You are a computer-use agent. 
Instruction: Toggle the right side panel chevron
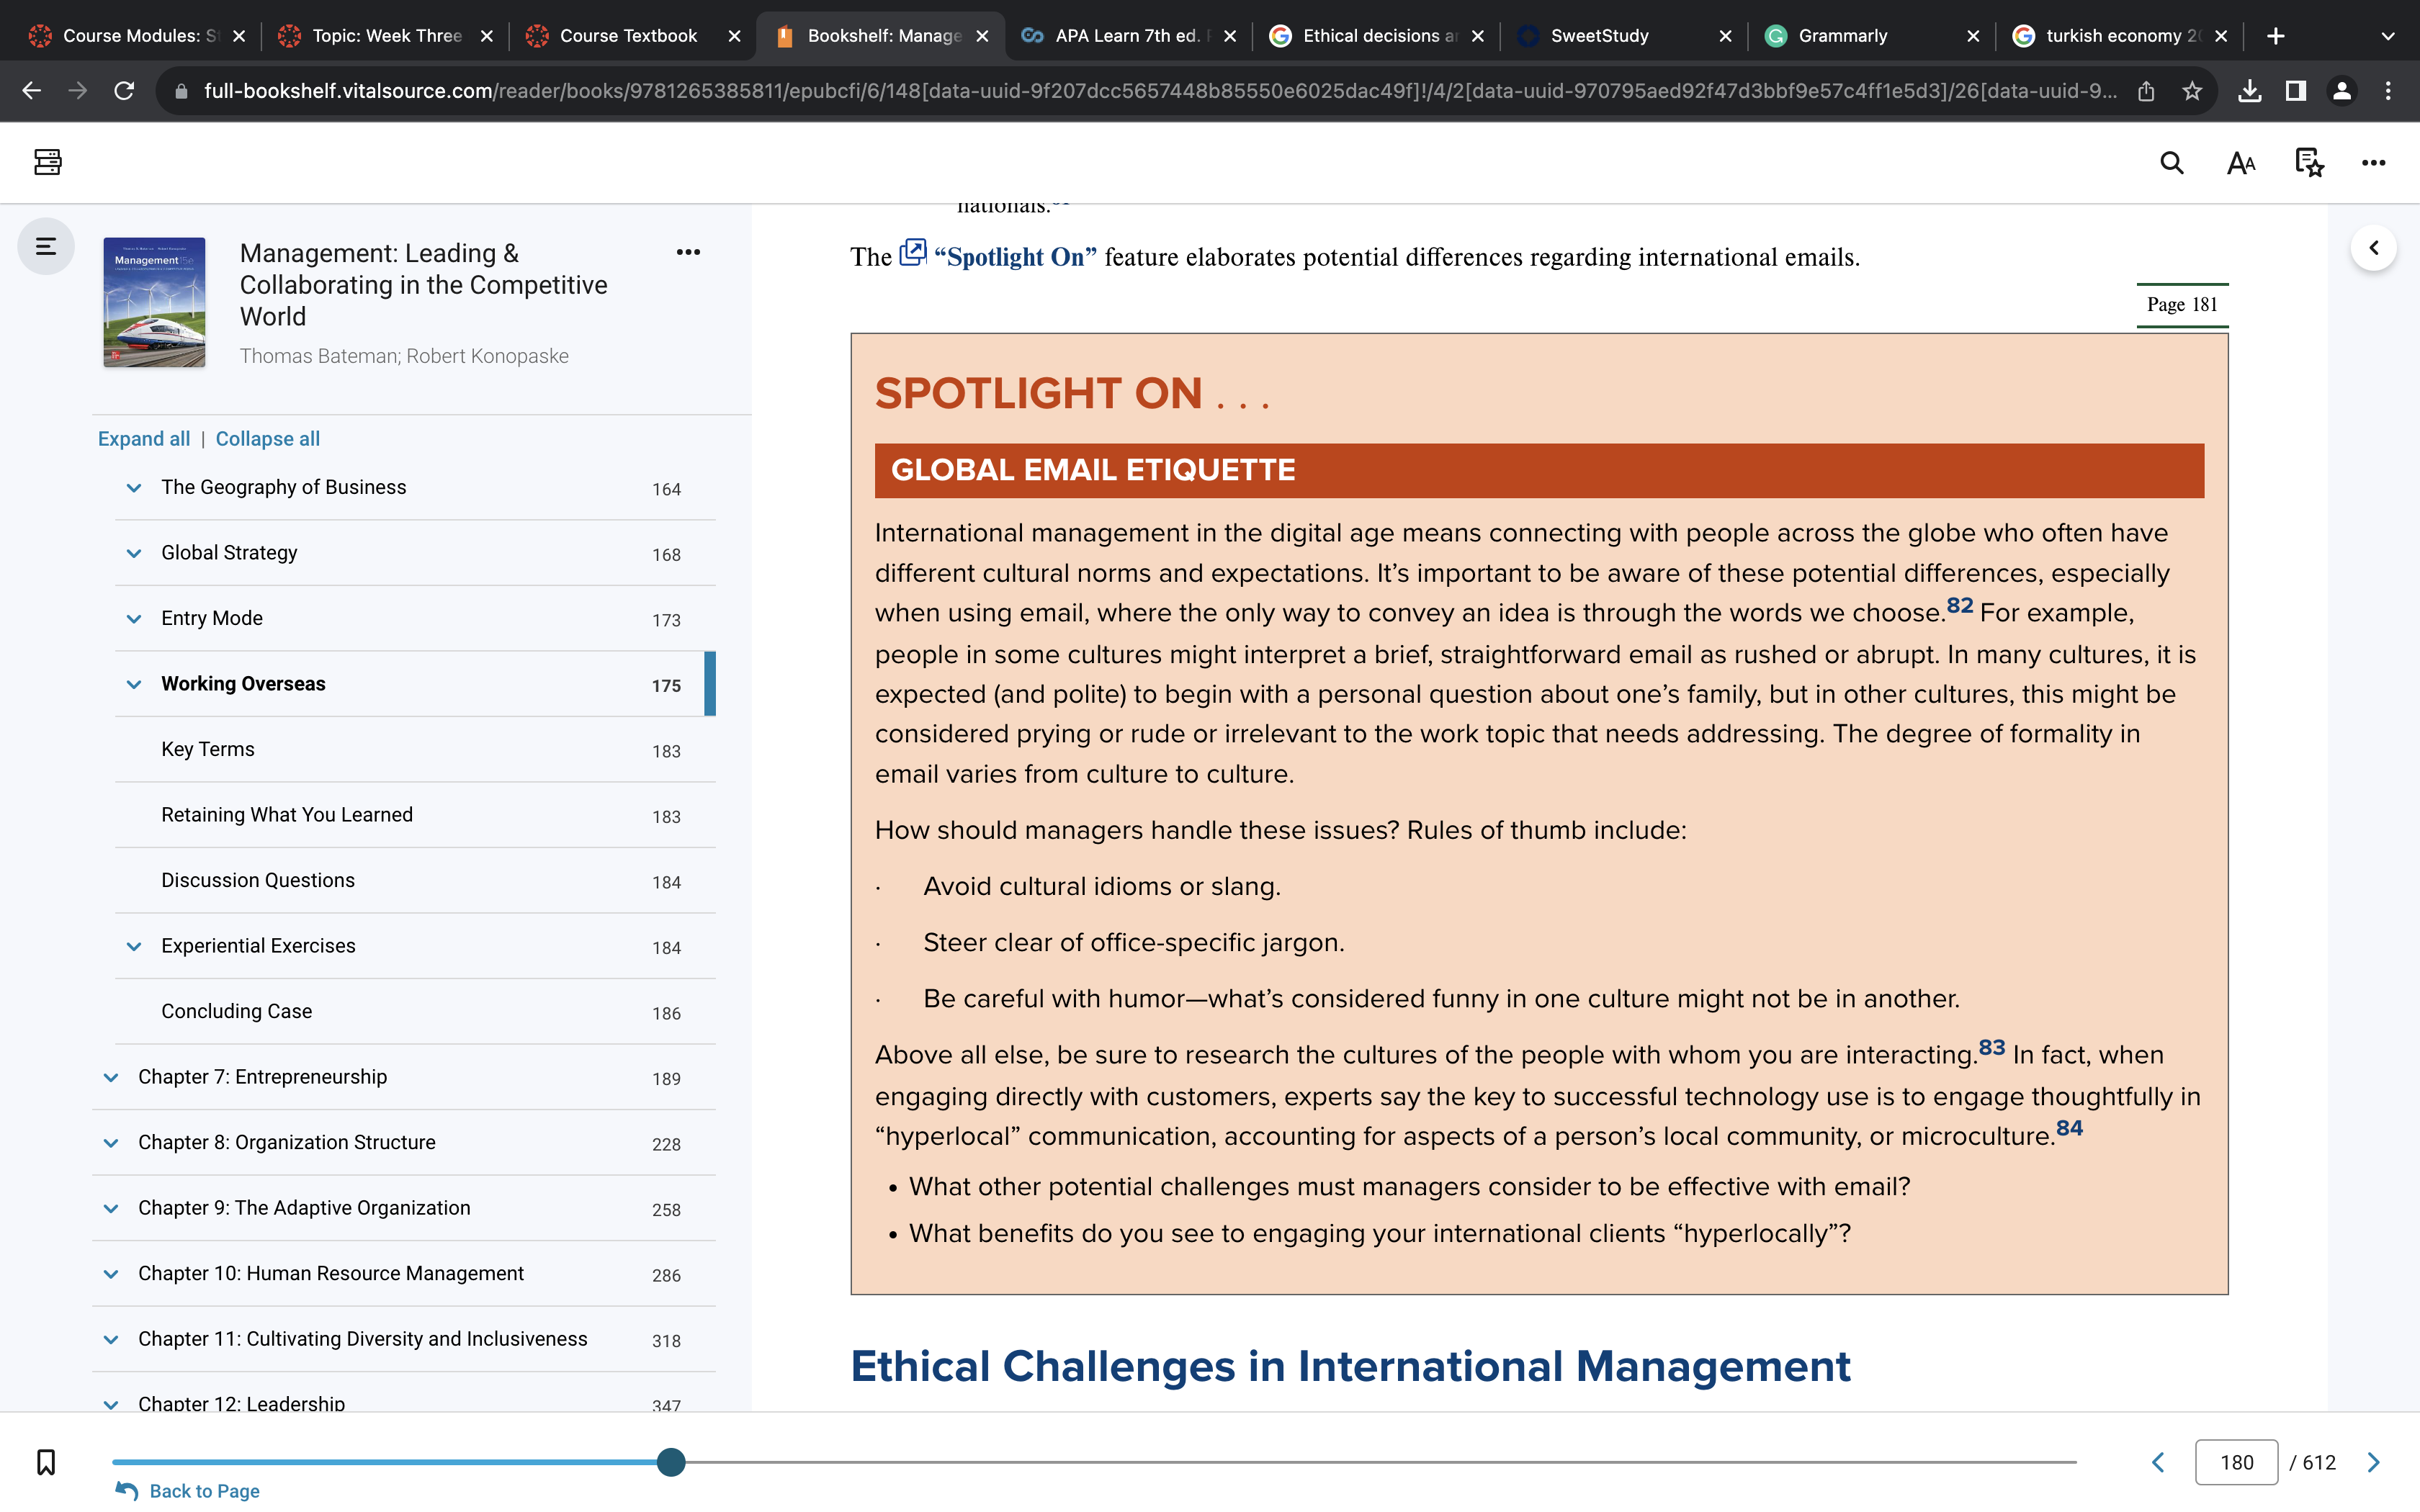coord(2373,247)
